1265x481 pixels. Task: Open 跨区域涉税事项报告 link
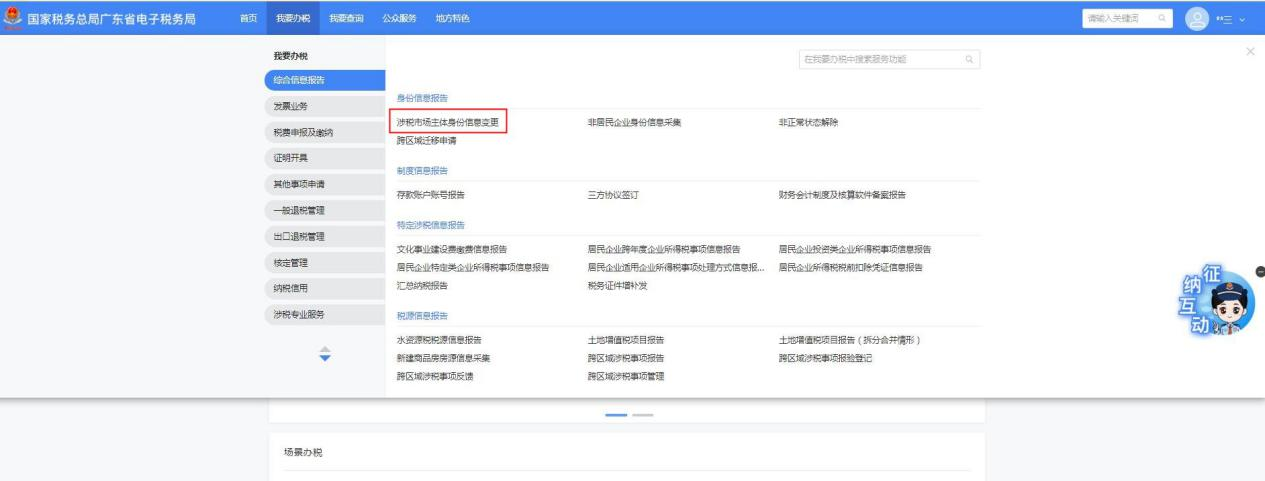[x=626, y=358]
